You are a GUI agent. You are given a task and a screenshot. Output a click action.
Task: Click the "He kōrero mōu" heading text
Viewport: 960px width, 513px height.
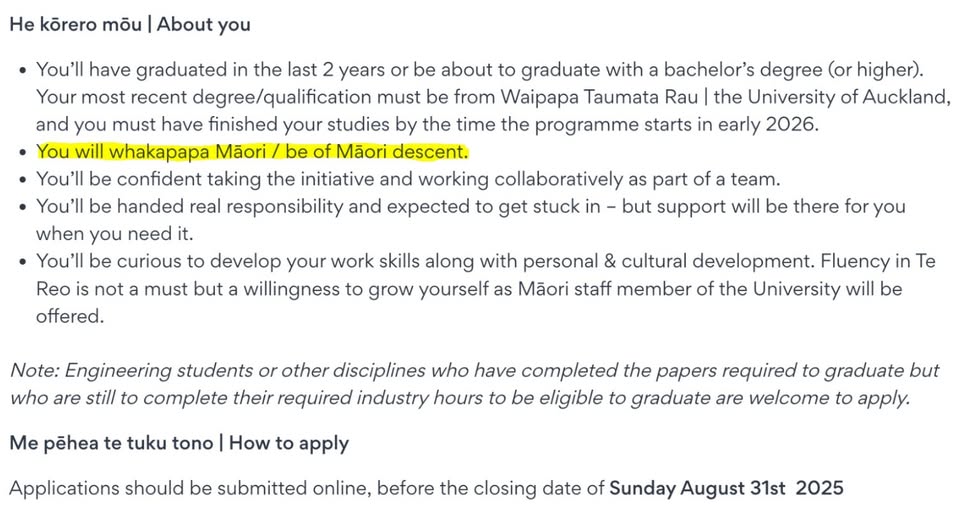[75, 25]
